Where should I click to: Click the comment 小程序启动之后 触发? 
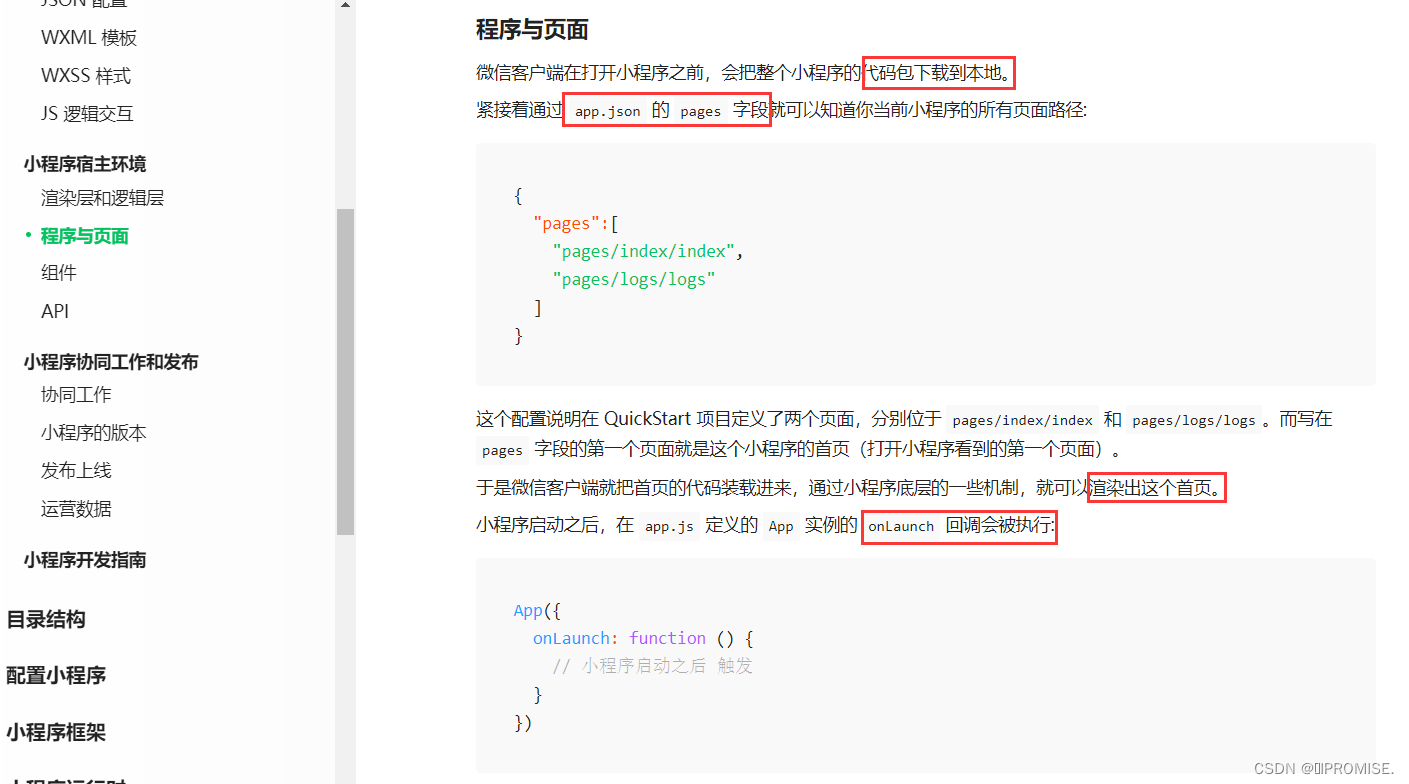(652, 666)
